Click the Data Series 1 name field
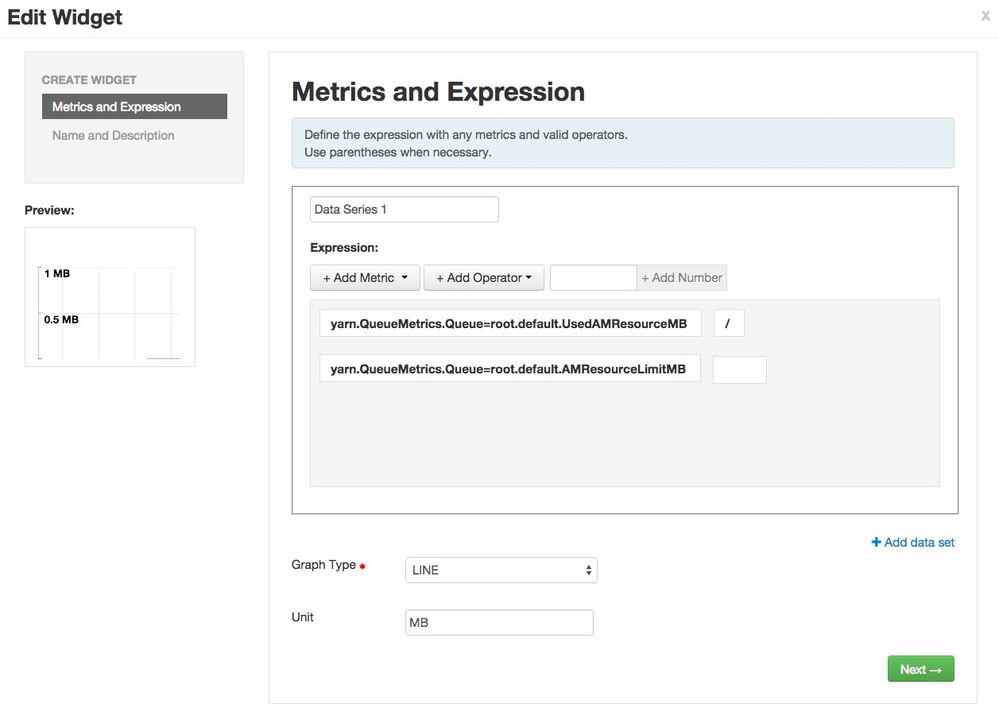 [404, 210]
